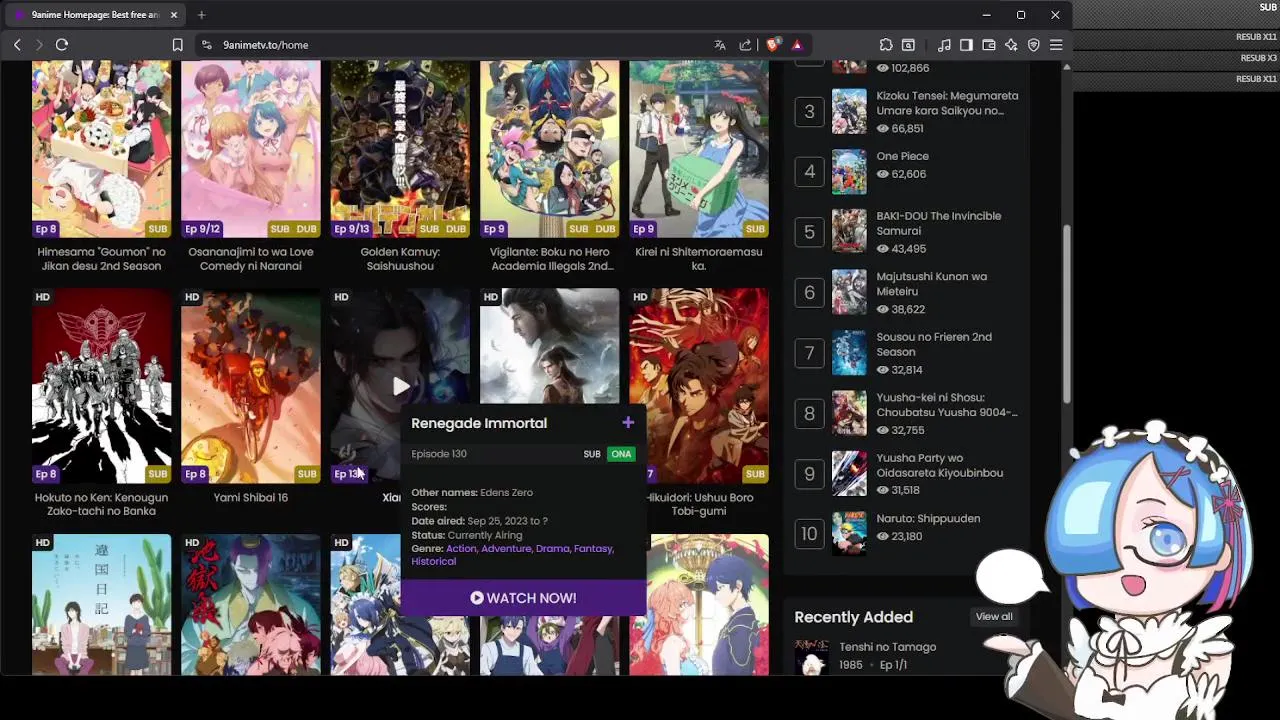Open Kizoku Tensei ranking entry
The height and width of the screenshot is (720, 1280).
[x=947, y=103]
